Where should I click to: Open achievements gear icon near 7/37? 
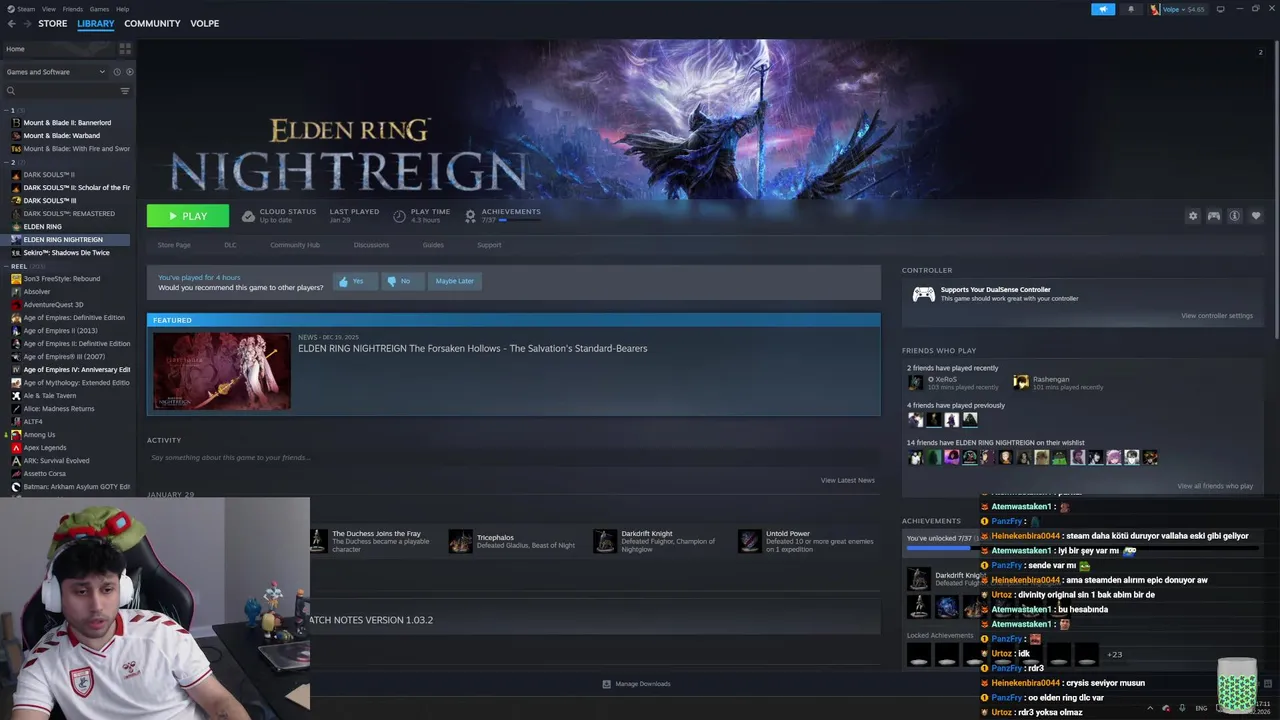click(x=470, y=216)
